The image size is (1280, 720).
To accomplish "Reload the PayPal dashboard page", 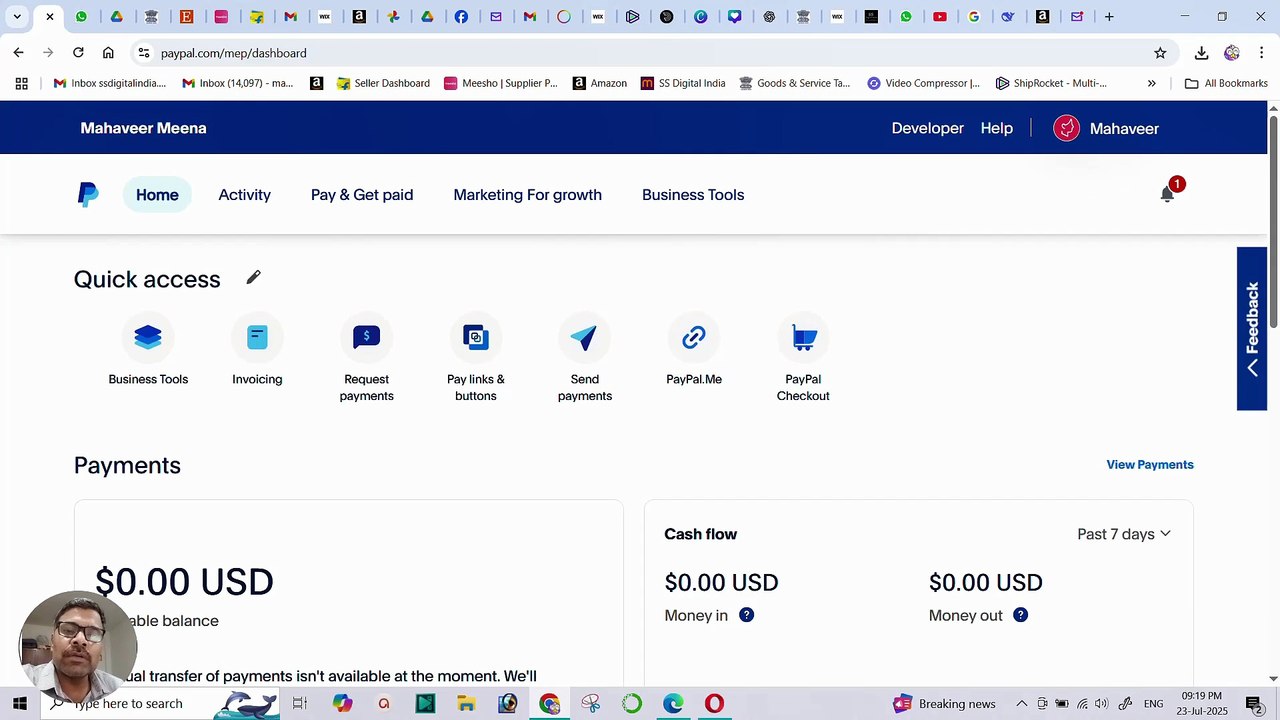I will click(x=78, y=53).
